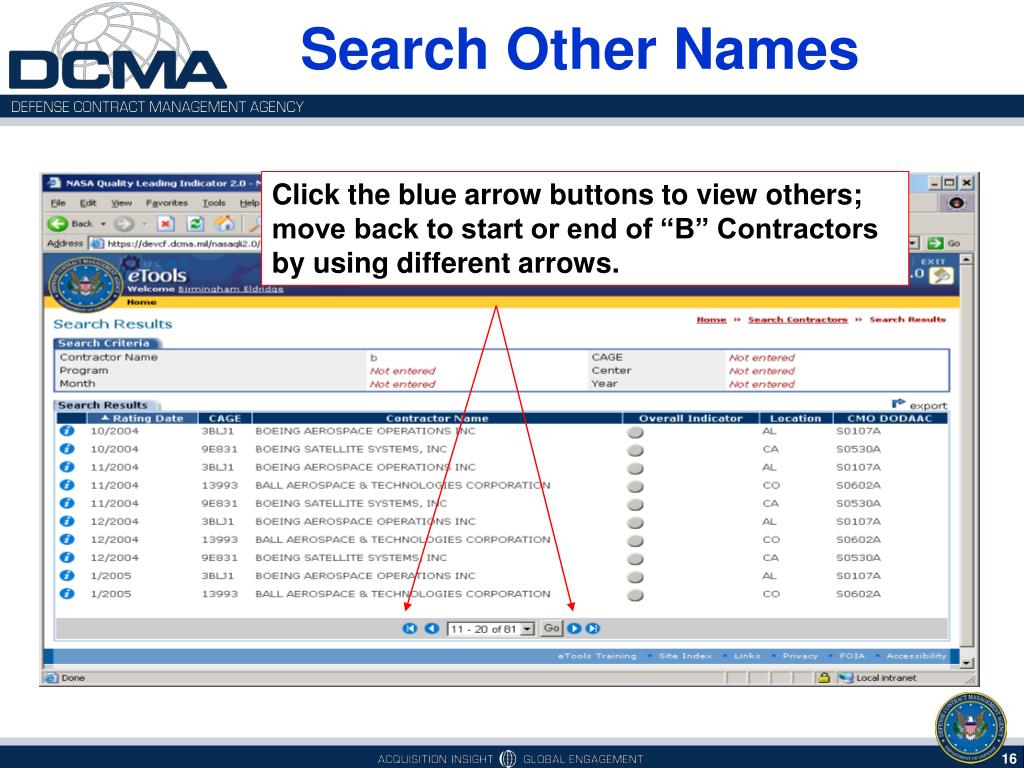1024x768 pixels.
Task: Open the Privacy footer link
Action: point(800,656)
